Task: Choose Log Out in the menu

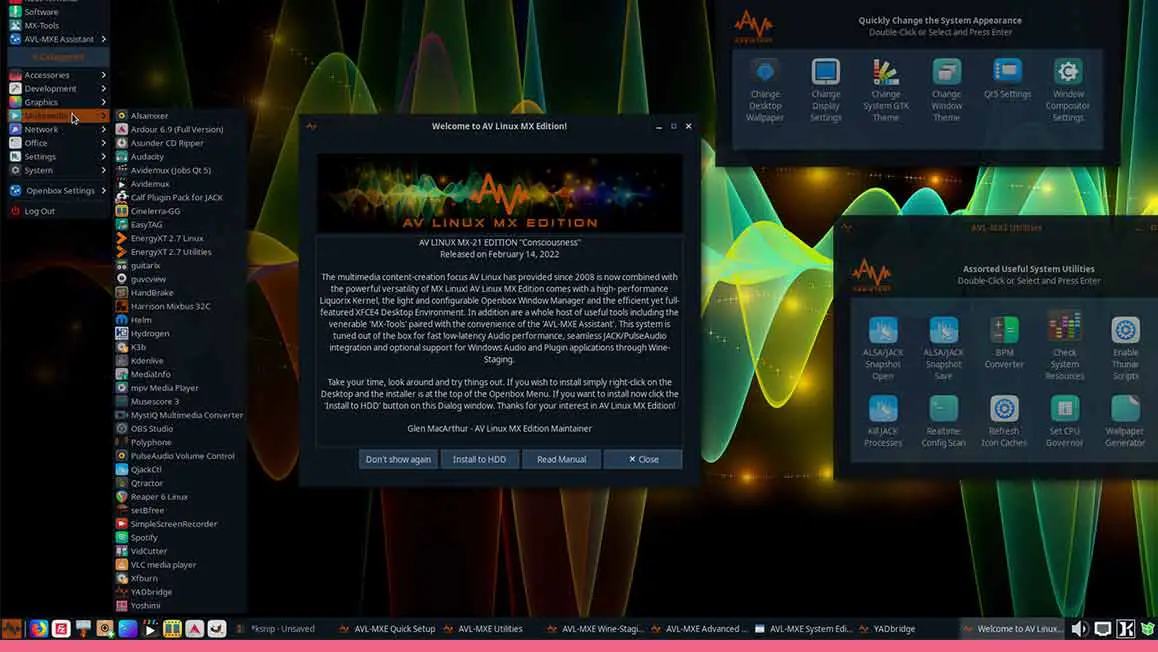Action: point(39,211)
